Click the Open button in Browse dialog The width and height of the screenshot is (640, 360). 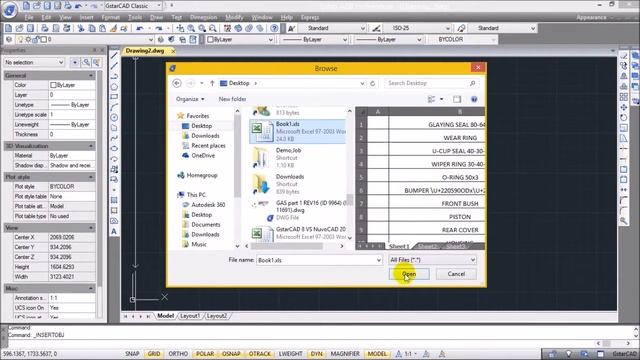(x=409, y=274)
